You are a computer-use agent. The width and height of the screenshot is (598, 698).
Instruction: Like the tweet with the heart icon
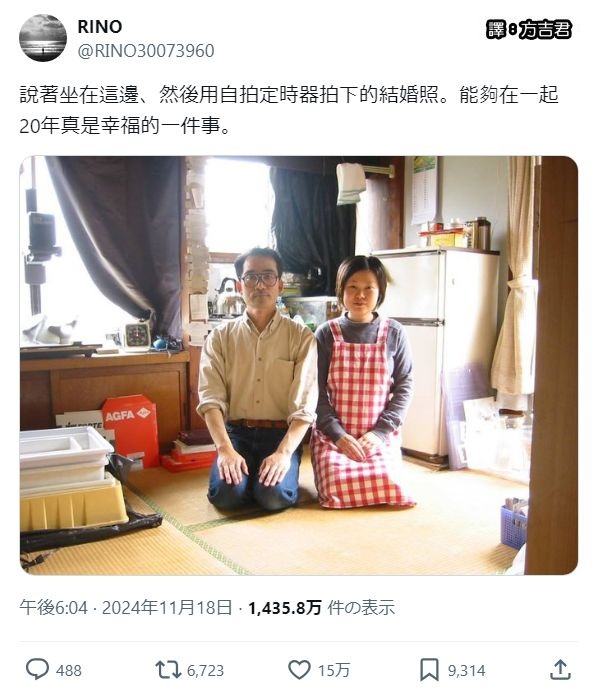(x=299, y=670)
